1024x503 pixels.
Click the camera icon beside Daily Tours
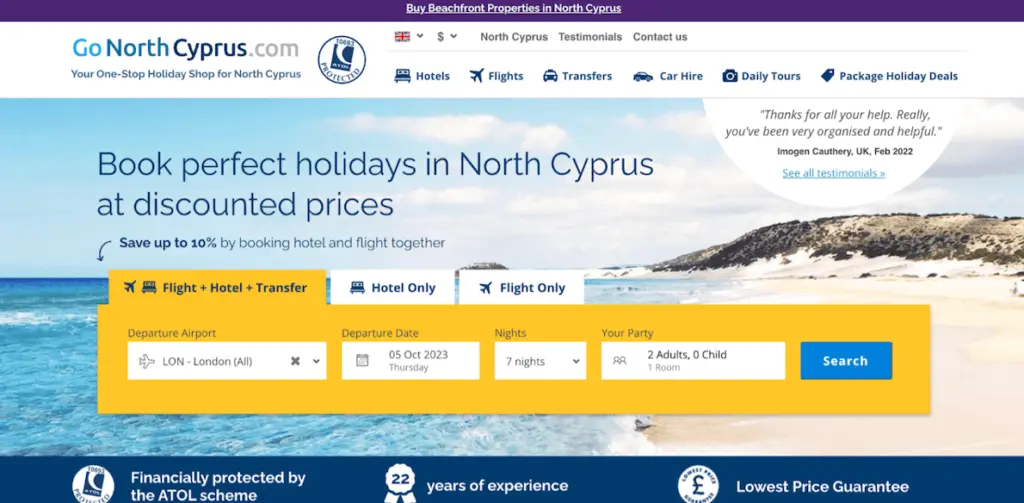pos(730,76)
